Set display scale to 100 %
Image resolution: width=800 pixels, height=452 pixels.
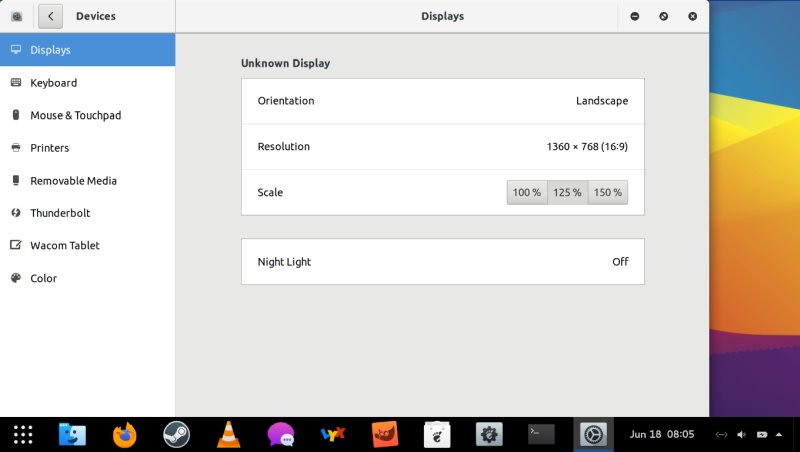pos(527,192)
